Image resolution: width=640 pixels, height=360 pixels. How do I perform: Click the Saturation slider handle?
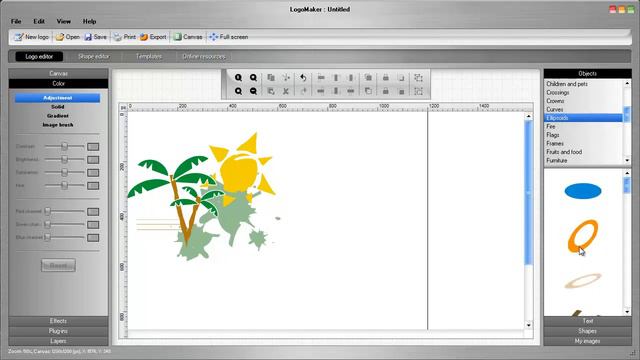coord(64,172)
